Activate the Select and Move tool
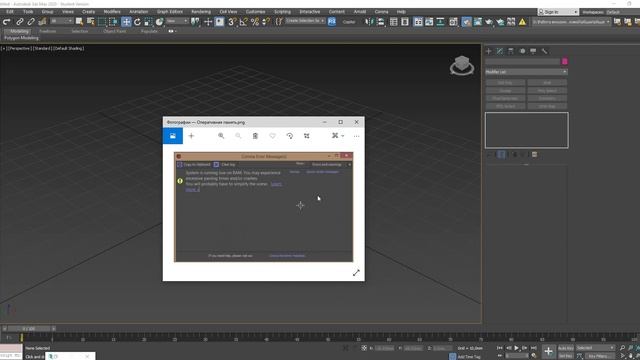Viewport: 640px width, 360px height. coord(126,22)
